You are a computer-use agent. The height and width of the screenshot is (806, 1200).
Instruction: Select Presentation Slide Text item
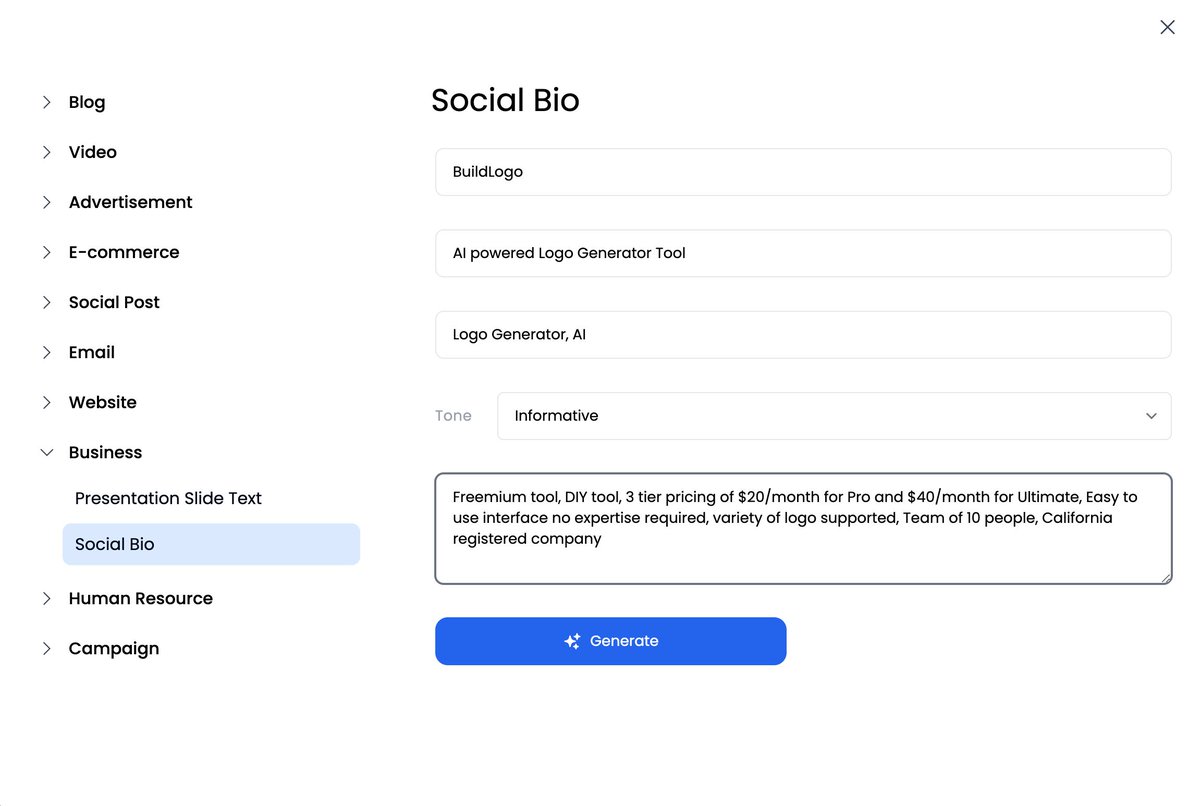click(168, 498)
